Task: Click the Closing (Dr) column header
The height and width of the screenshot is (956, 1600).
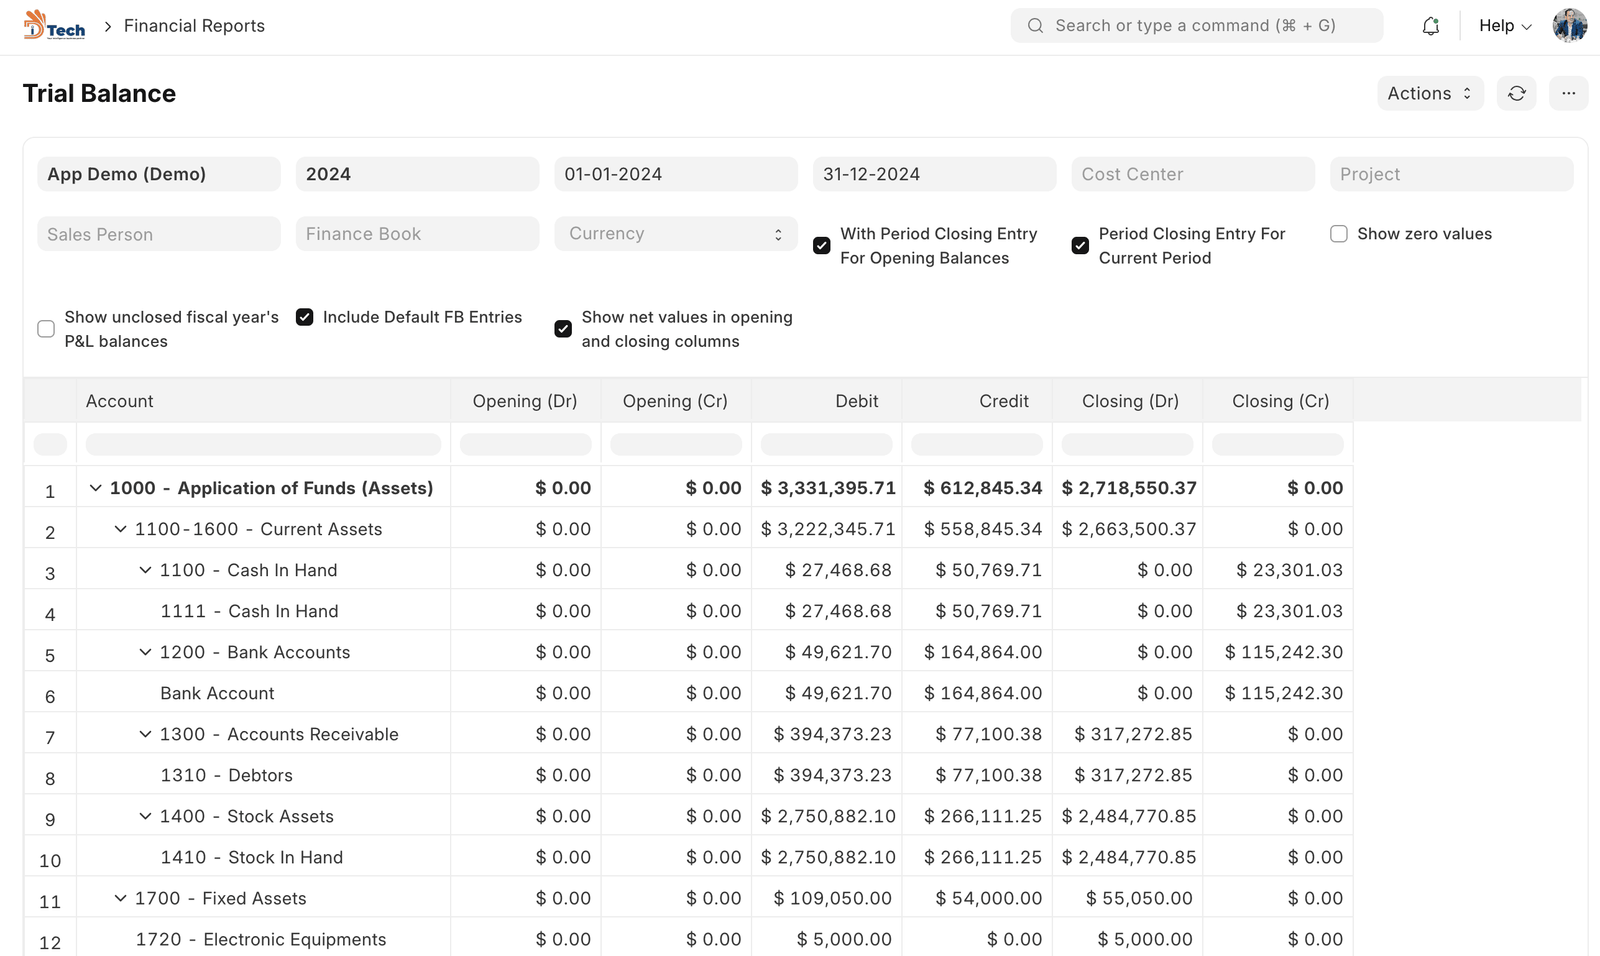Action: coord(1129,401)
